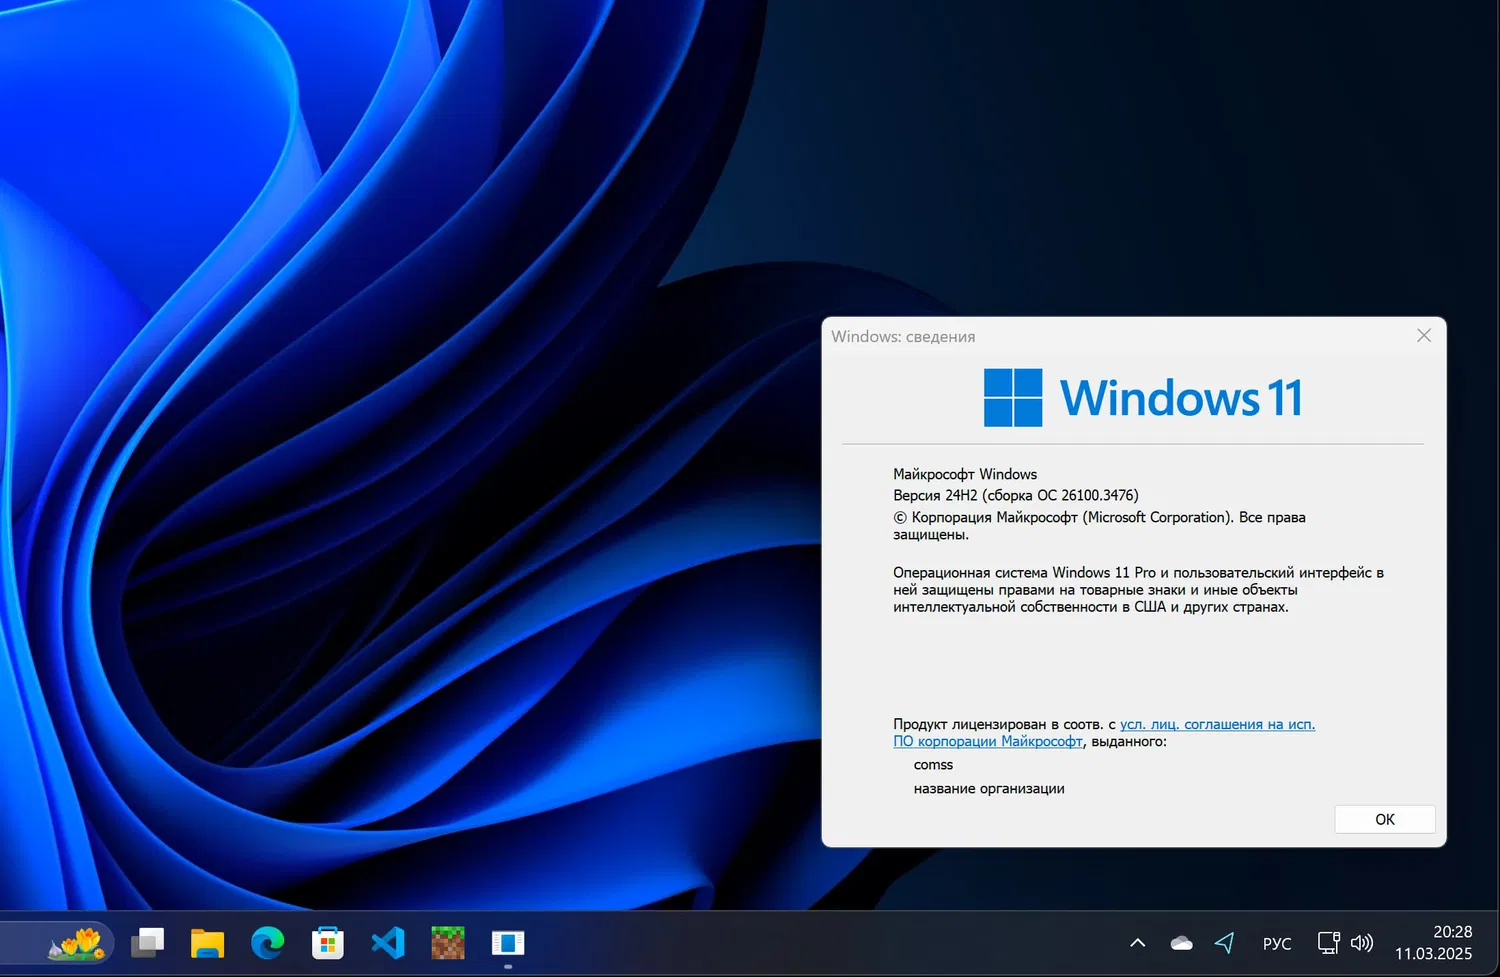Open the Minecraft grass block icon
The image size is (1500, 977).
448,943
